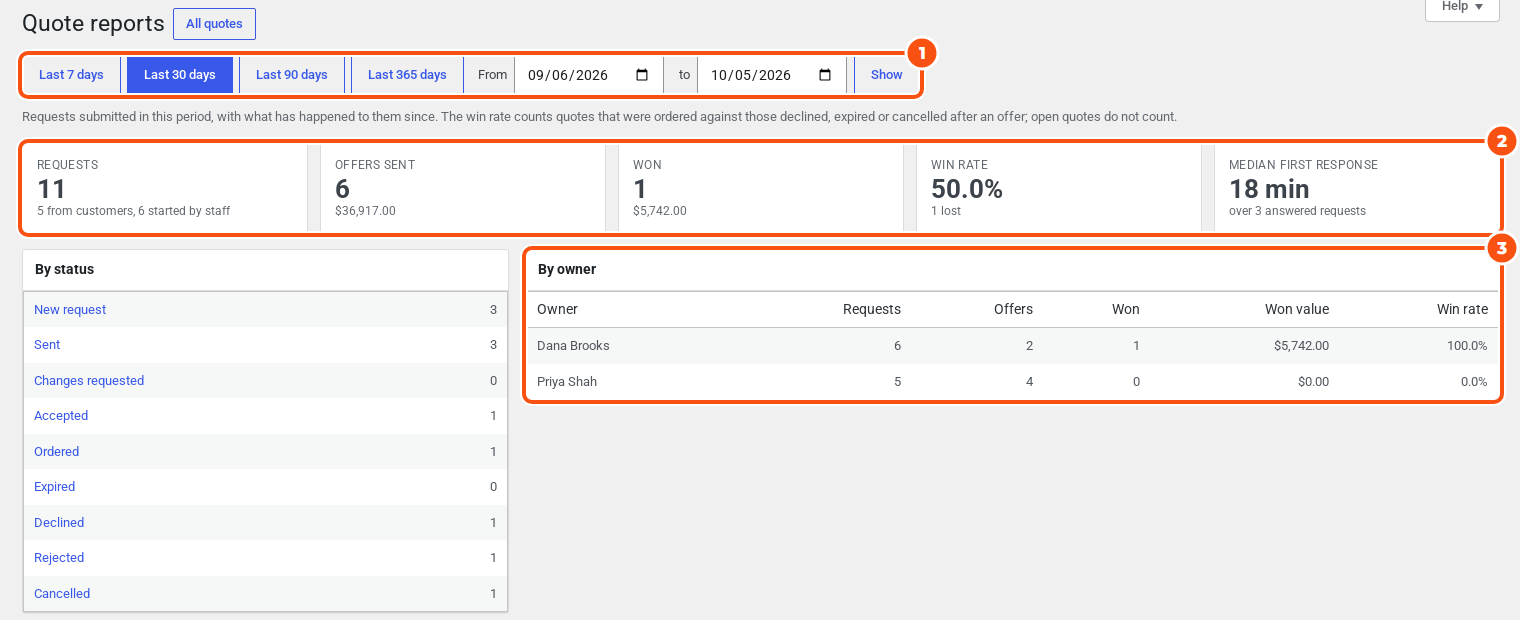Open the Rejected status link

coord(59,558)
